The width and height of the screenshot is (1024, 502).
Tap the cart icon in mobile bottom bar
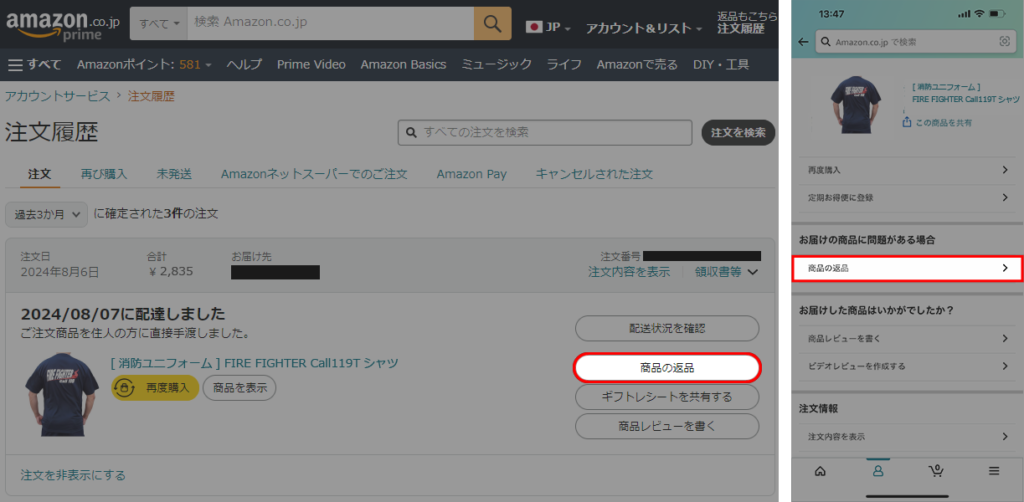pyautogui.click(x=936, y=470)
